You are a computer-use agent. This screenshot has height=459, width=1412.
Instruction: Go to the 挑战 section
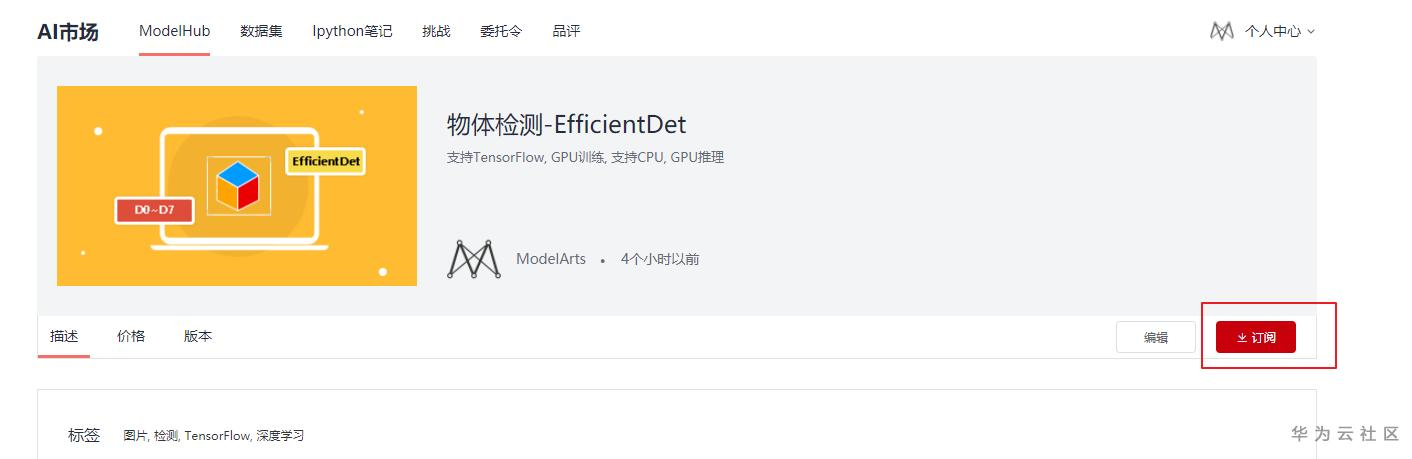(436, 31)
